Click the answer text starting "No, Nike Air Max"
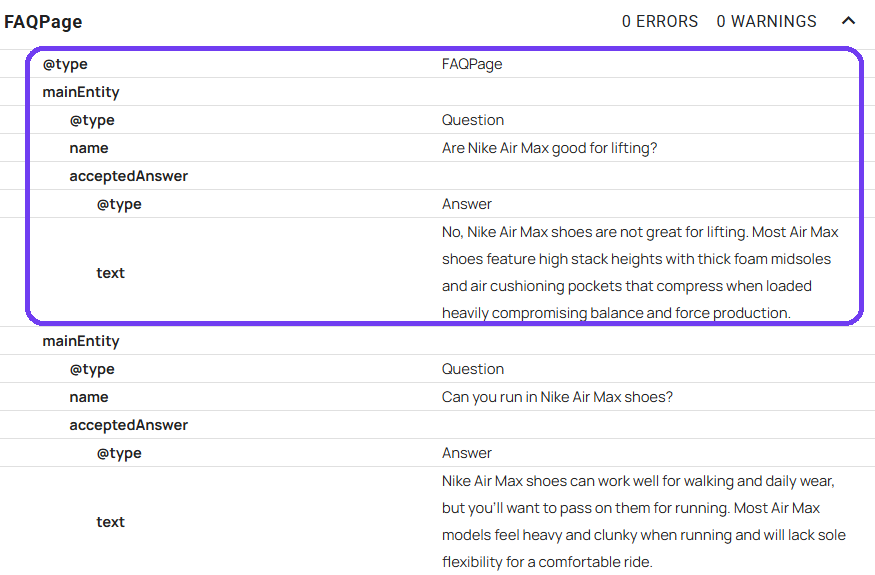Image resolution: width=875 pixels, height=575 pixels. point(640,272)
